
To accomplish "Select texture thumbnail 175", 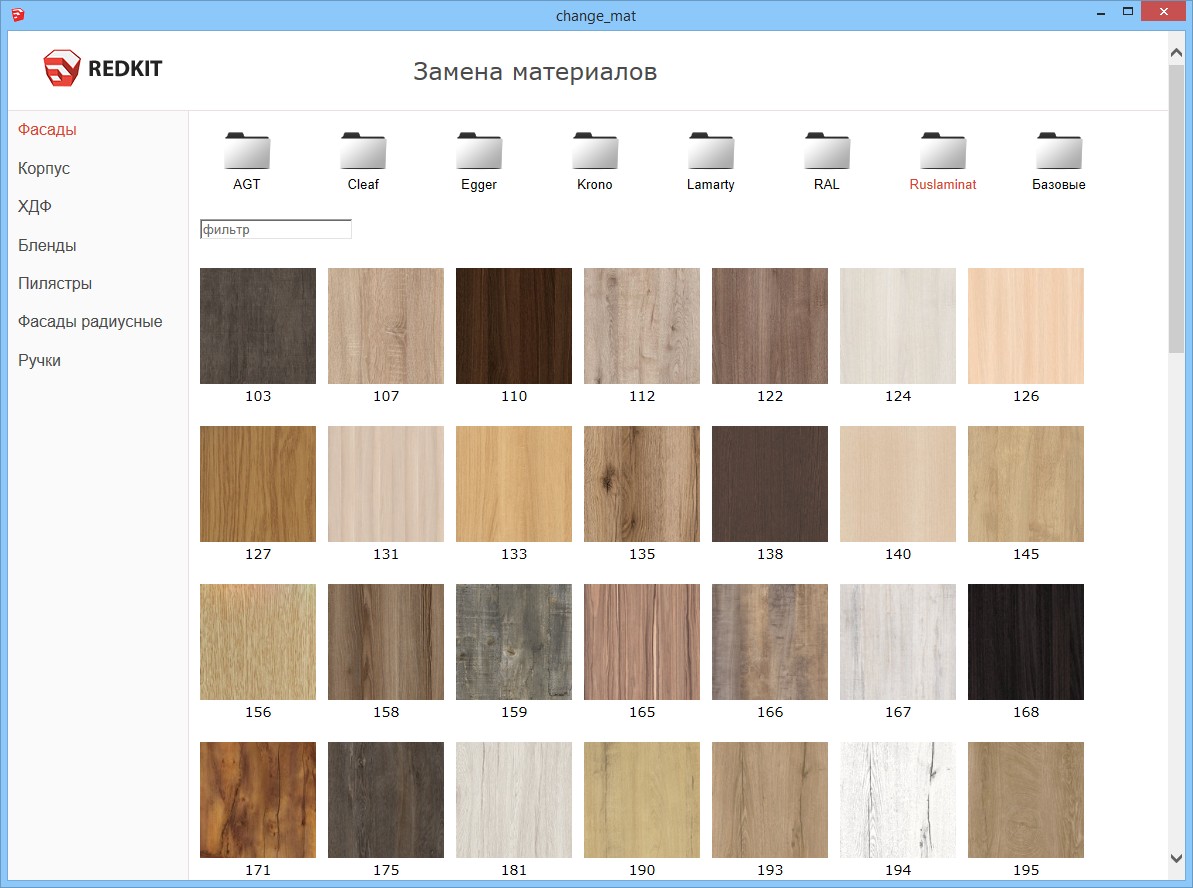I will [x=386, y=800].
